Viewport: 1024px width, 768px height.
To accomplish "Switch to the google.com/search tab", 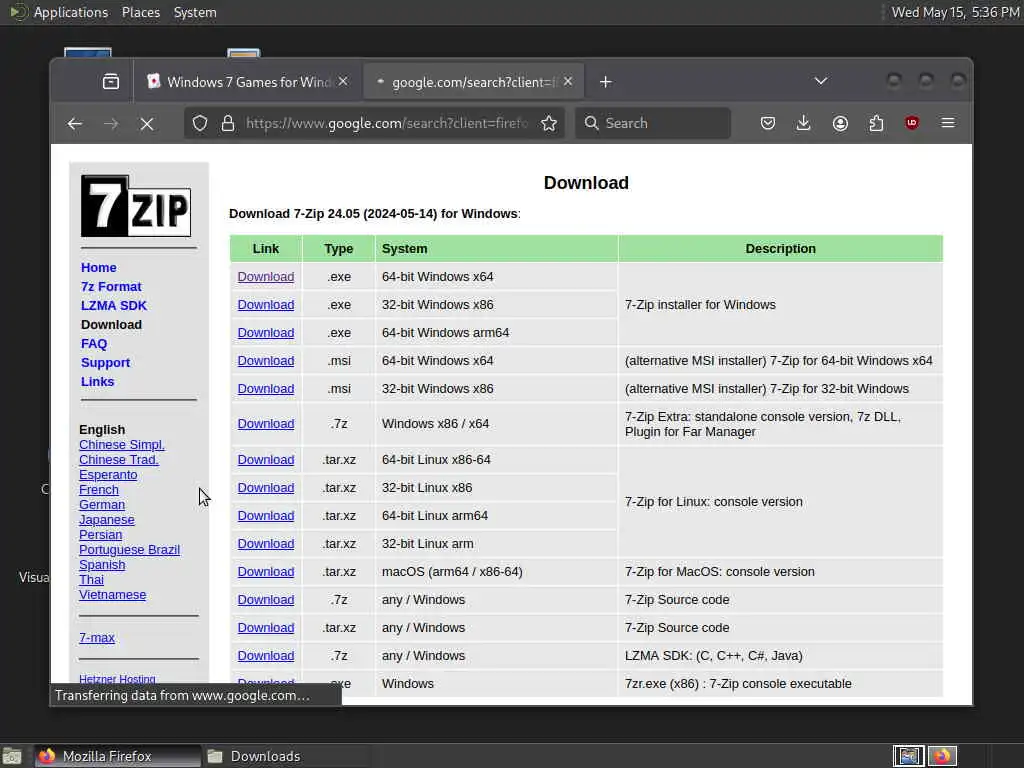I will coord(473,82).
